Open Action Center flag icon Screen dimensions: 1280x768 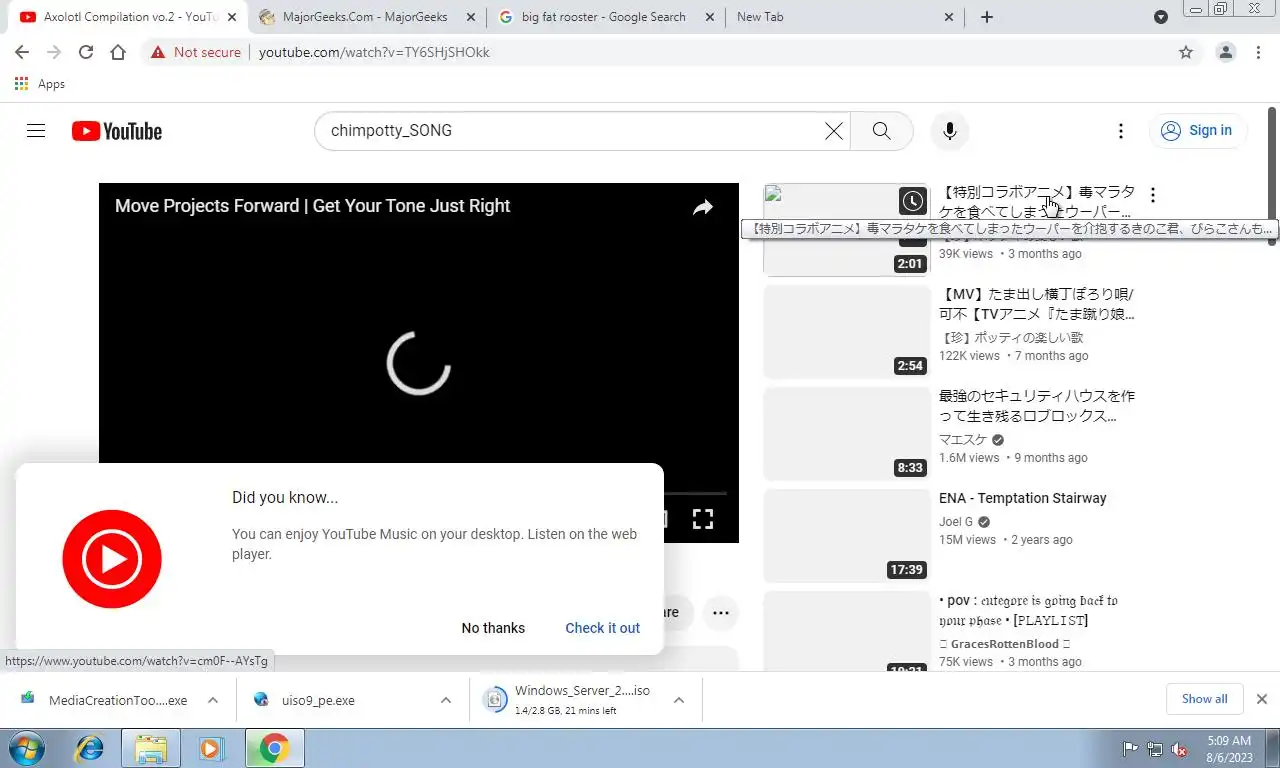[1131, 749]
